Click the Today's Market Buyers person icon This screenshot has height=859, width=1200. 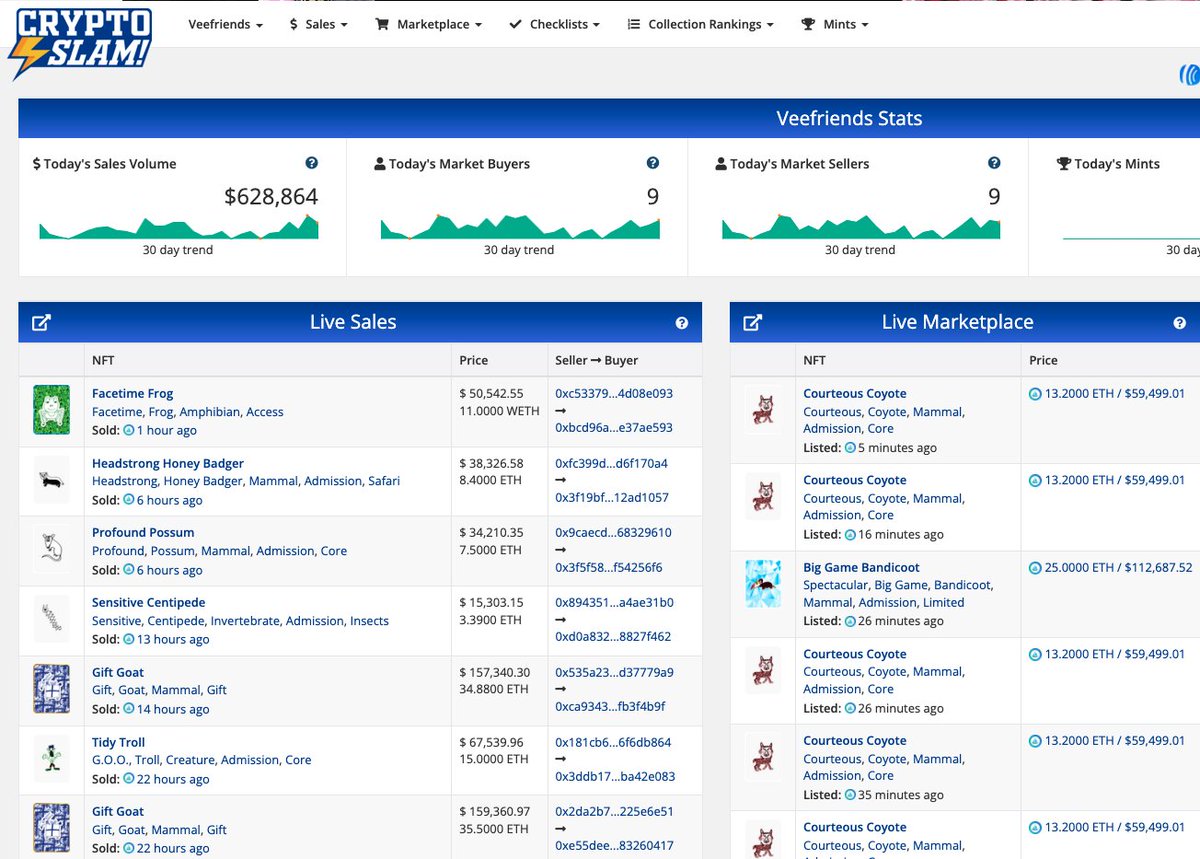[x=379, y=164]
